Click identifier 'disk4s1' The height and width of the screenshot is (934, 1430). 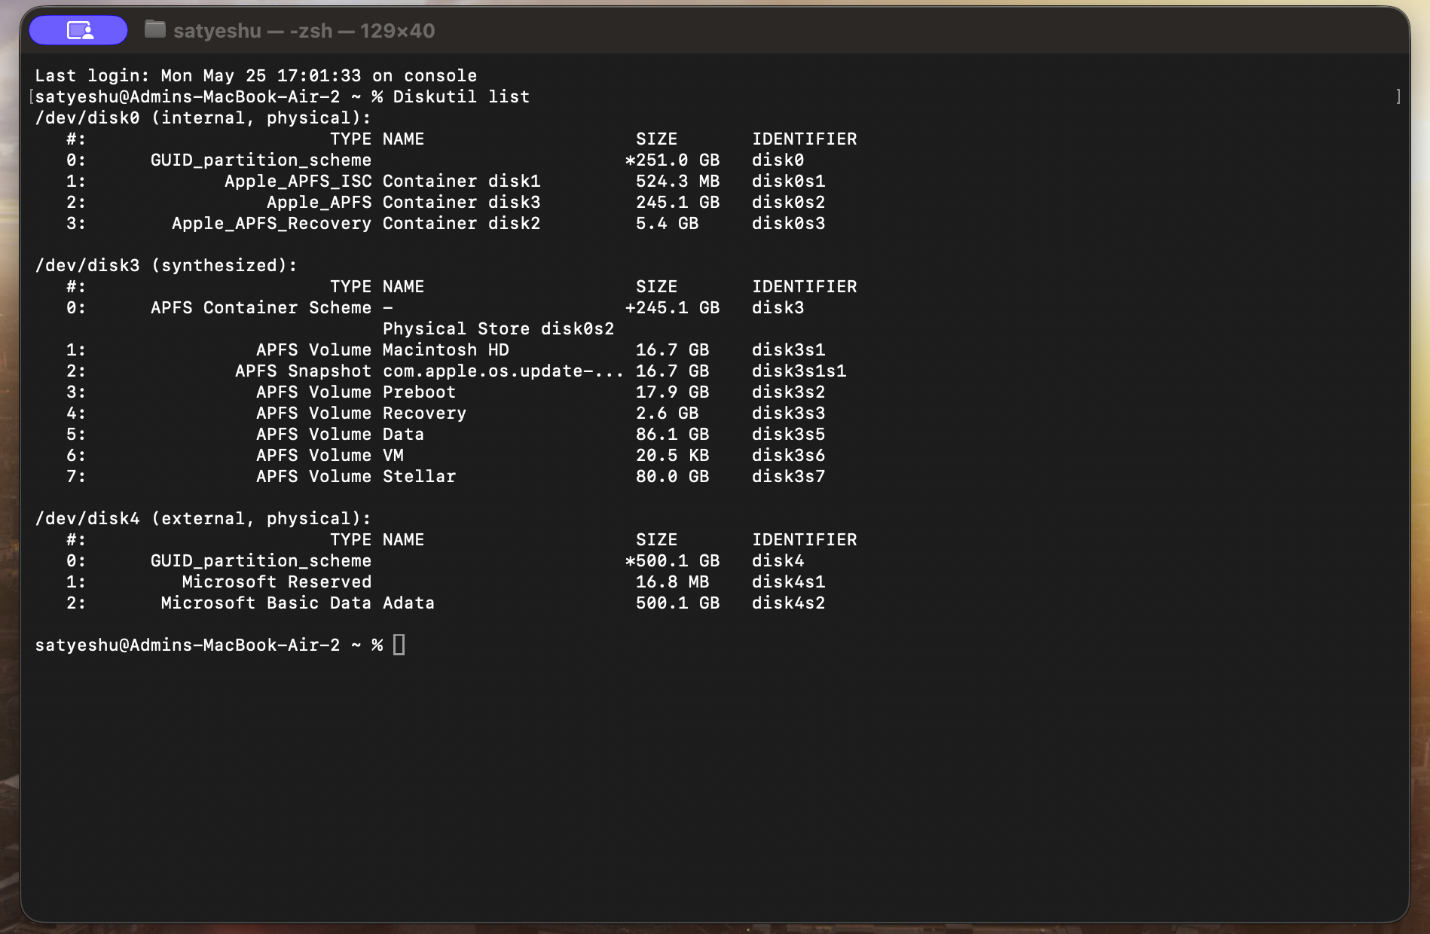pyautogui.click(x=788, y=581)
